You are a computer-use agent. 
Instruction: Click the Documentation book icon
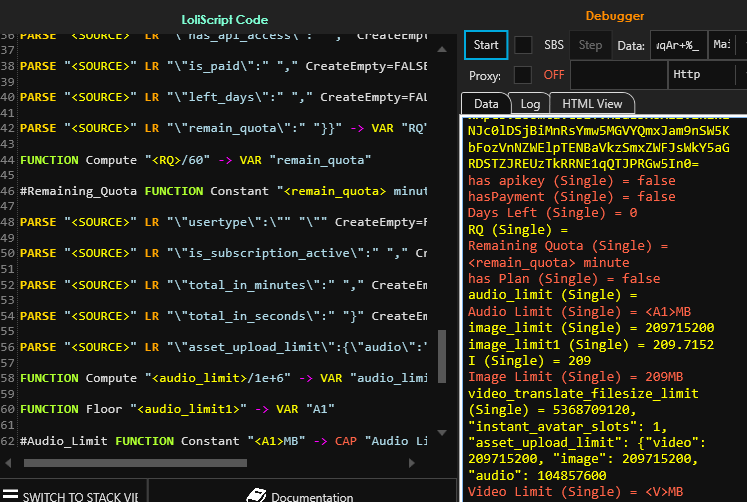256,495
